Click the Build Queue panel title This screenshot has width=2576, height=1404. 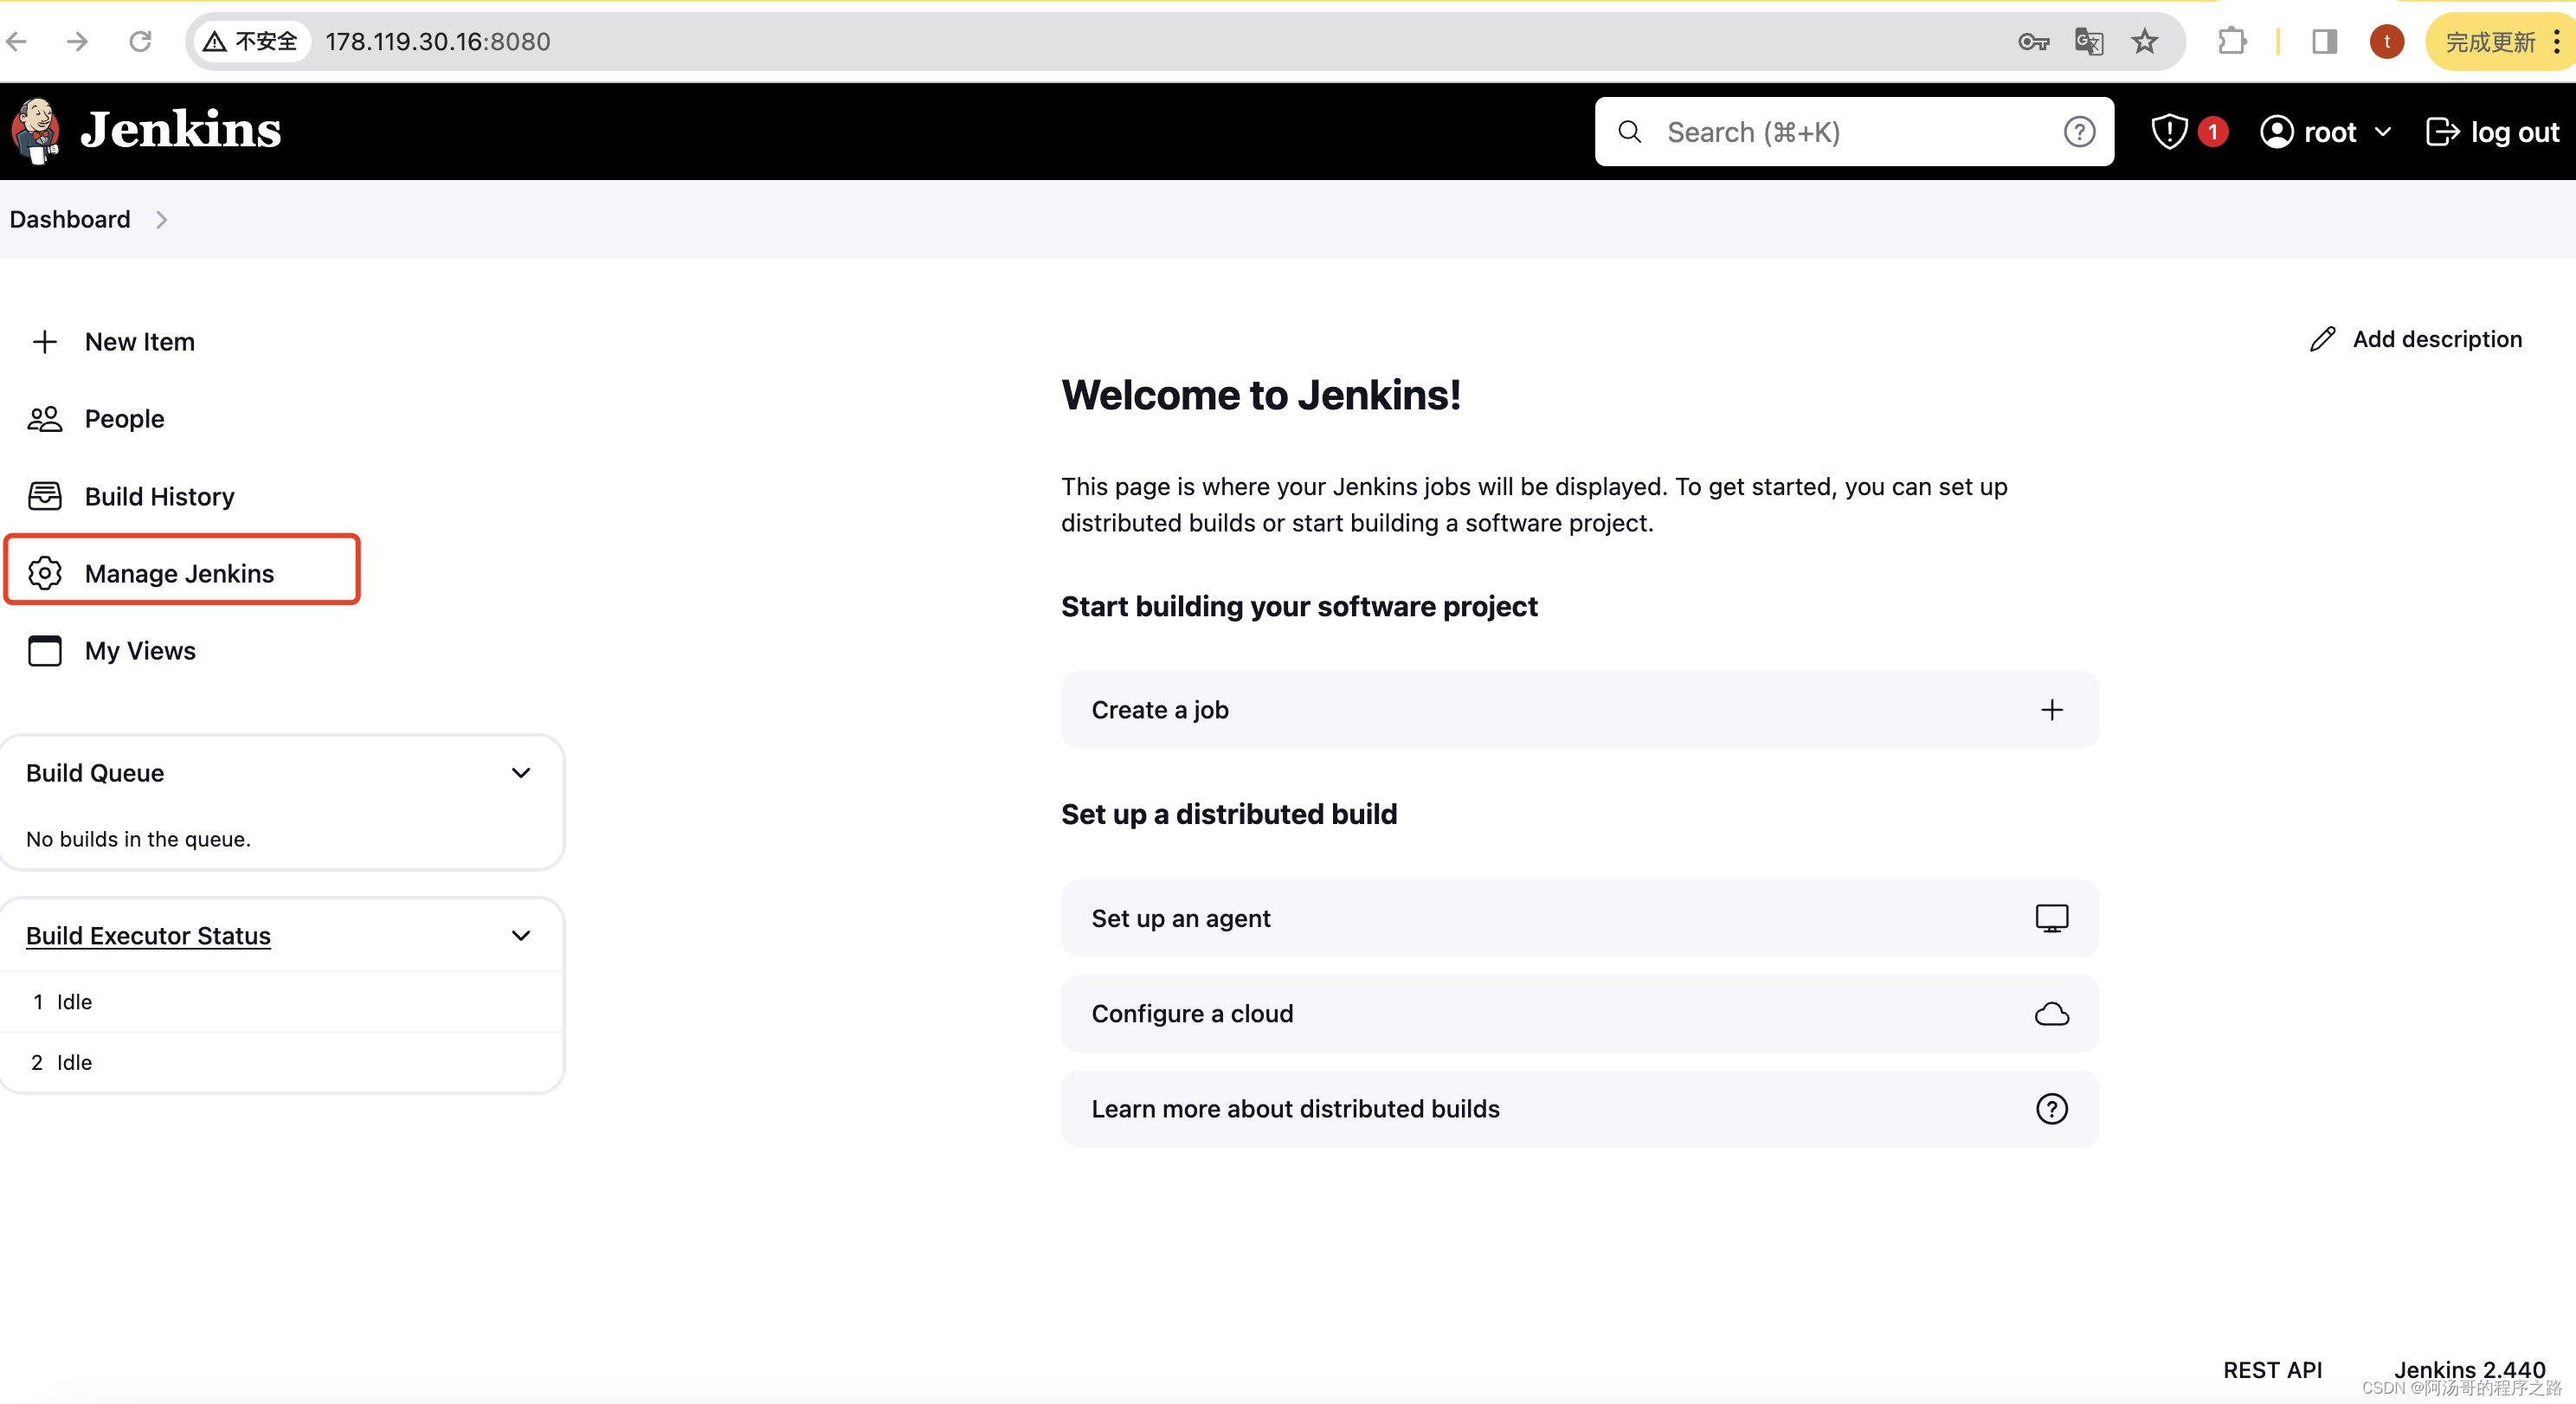(x=95, y=773)
